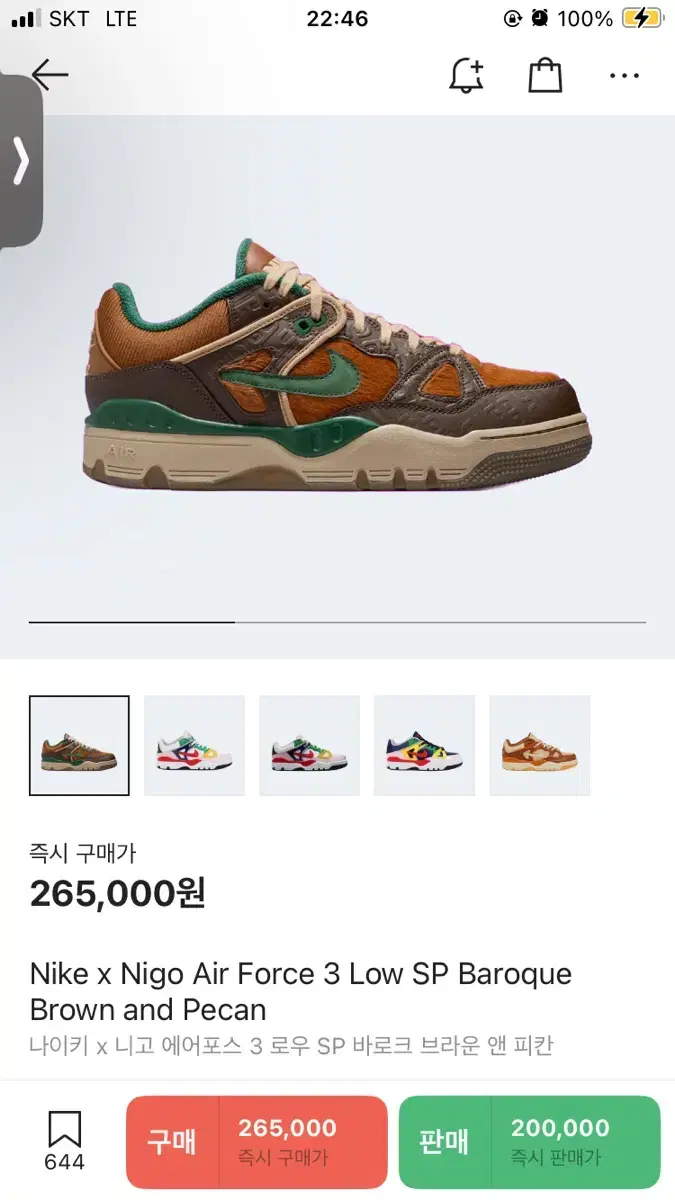Tap the main brown sneaker product image
The image size is (675, 1200).
(338, 365)
